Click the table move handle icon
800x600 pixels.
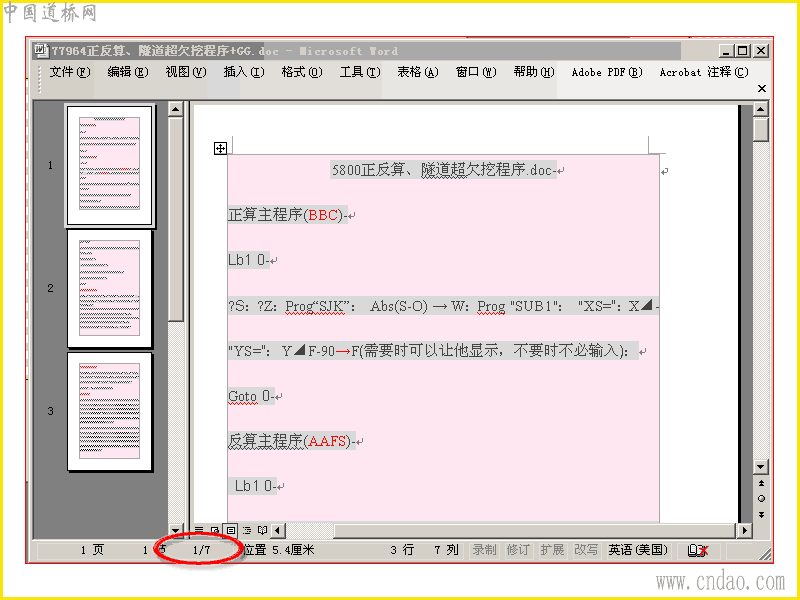pyautogui.click(x=220, y=148)
